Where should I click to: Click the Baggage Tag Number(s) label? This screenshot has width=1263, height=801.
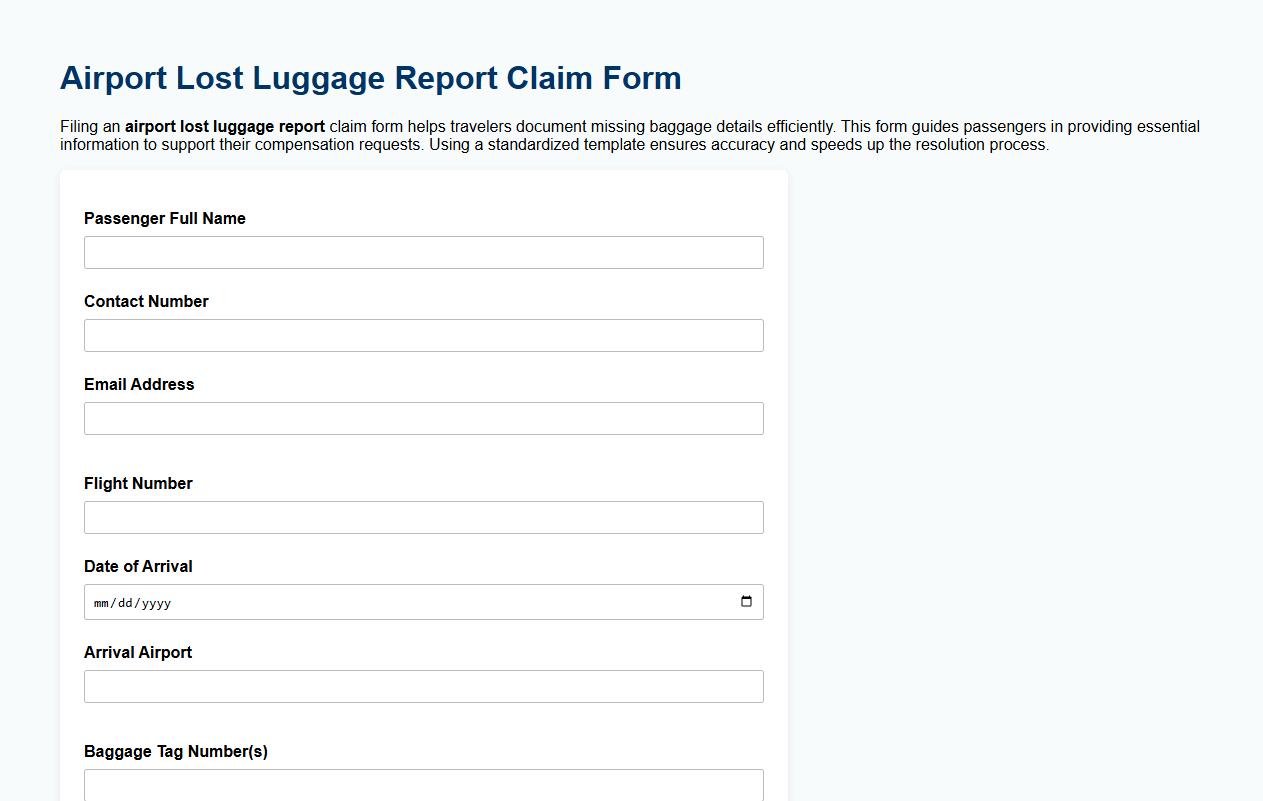point(176,751)
